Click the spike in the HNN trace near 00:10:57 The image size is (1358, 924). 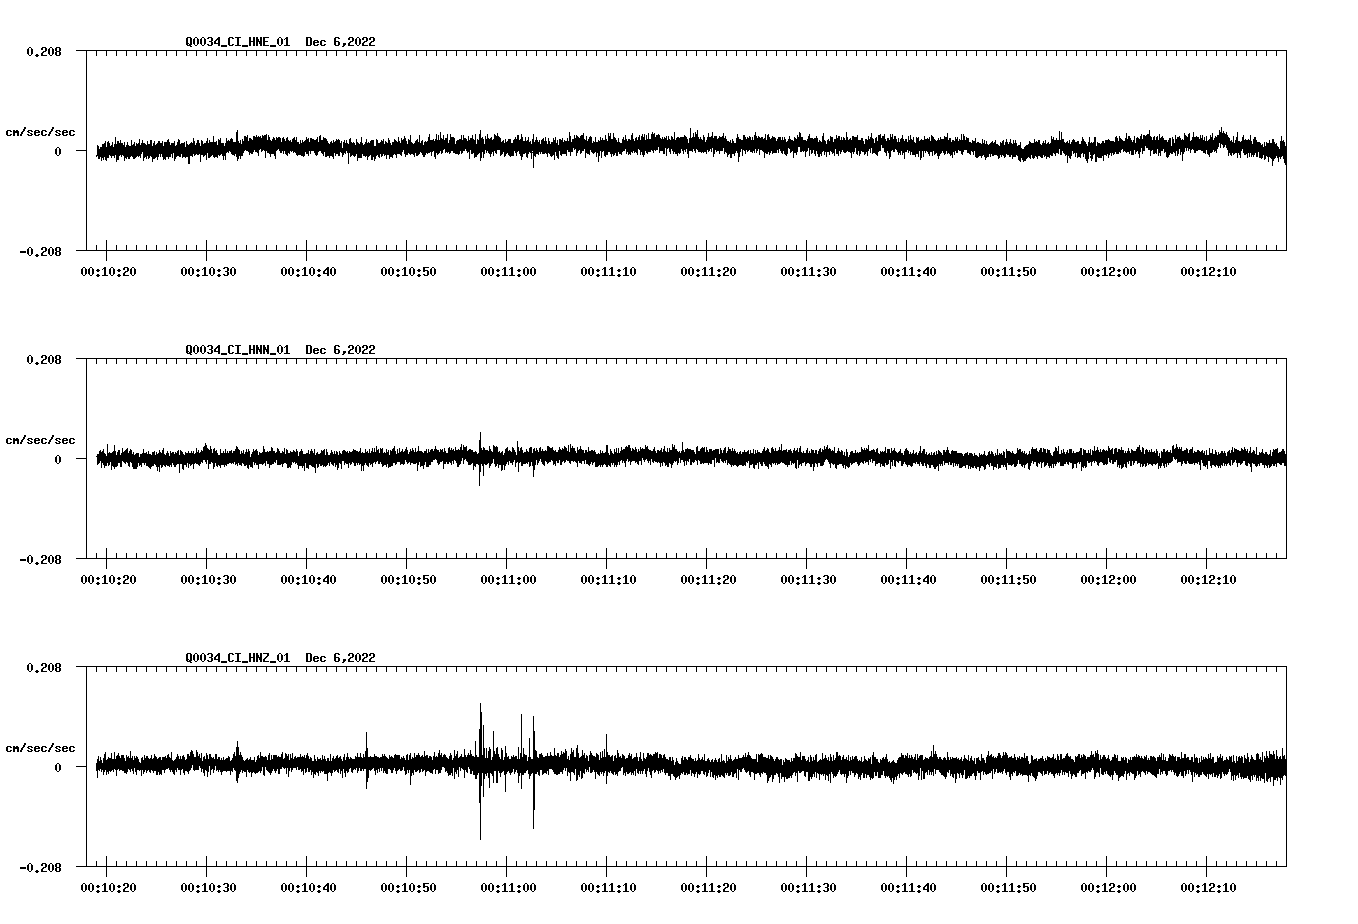pos(480,459)
